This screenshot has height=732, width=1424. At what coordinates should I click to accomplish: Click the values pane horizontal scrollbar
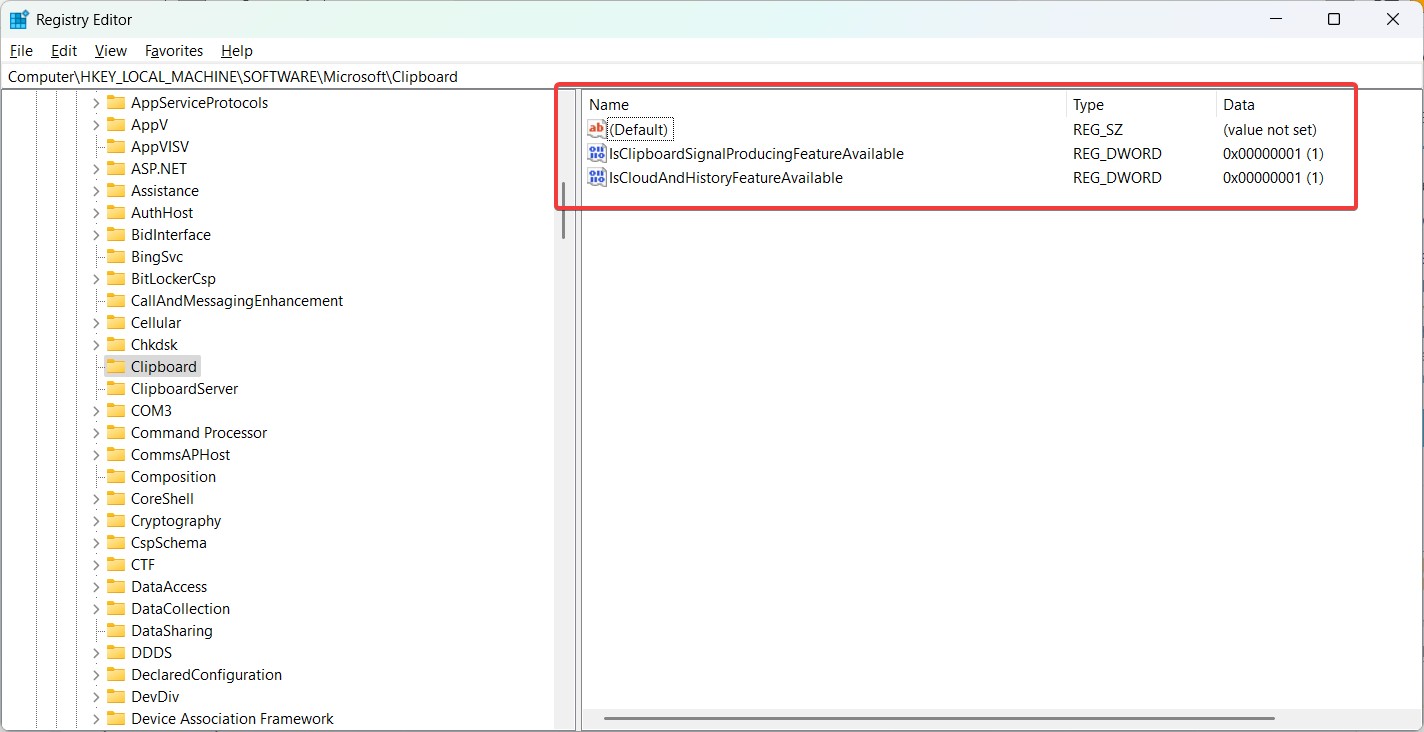(939, 718)
